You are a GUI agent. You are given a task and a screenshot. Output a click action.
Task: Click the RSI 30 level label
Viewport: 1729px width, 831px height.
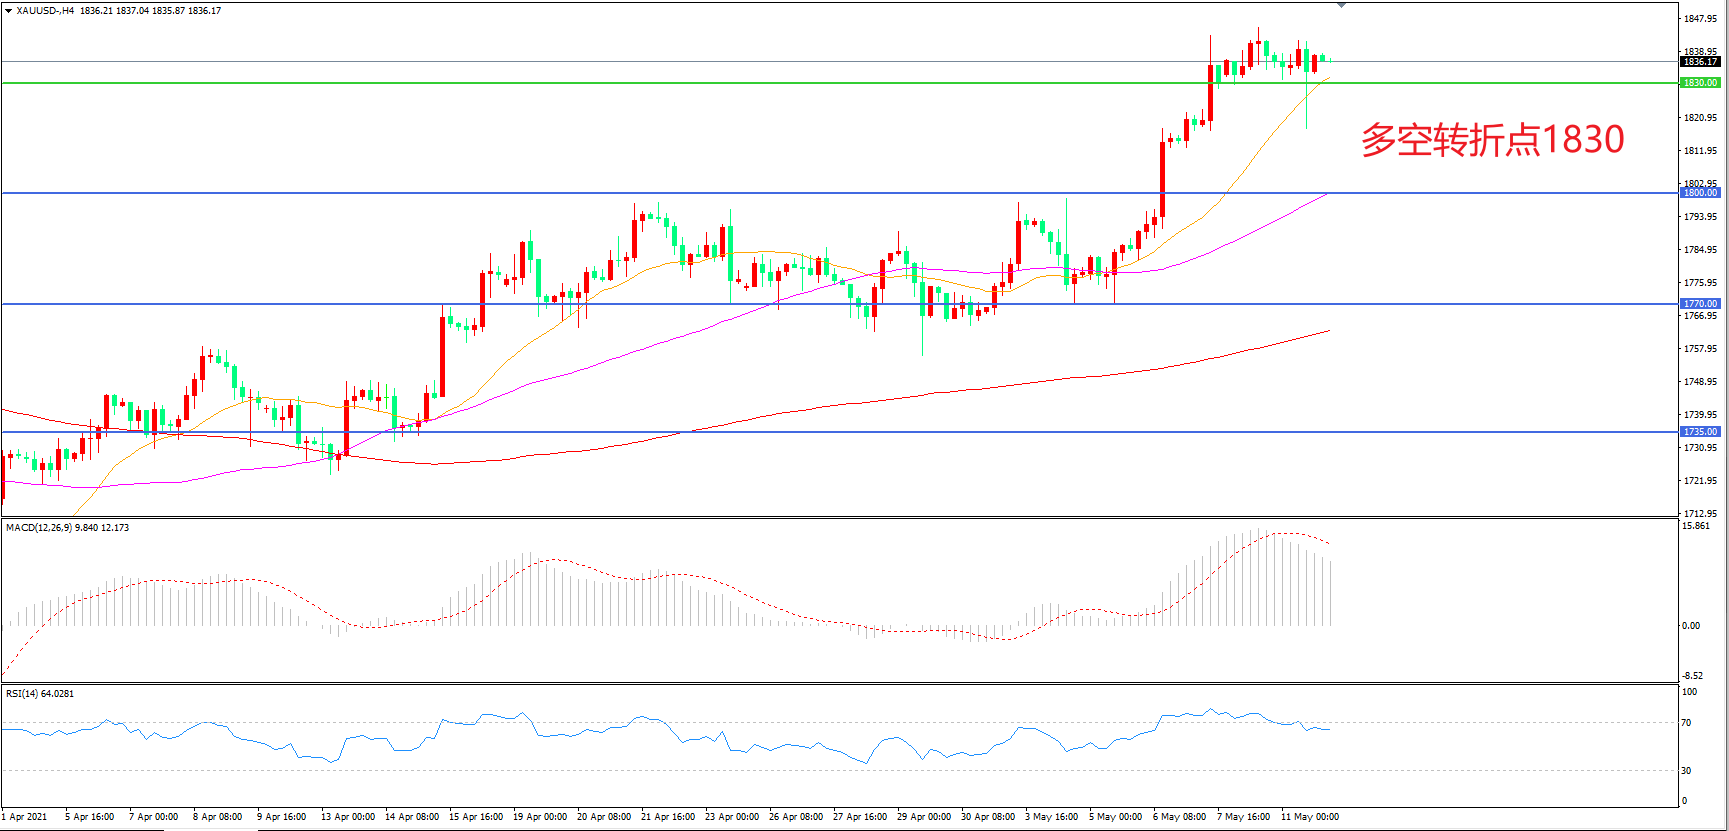(1687, 771)
